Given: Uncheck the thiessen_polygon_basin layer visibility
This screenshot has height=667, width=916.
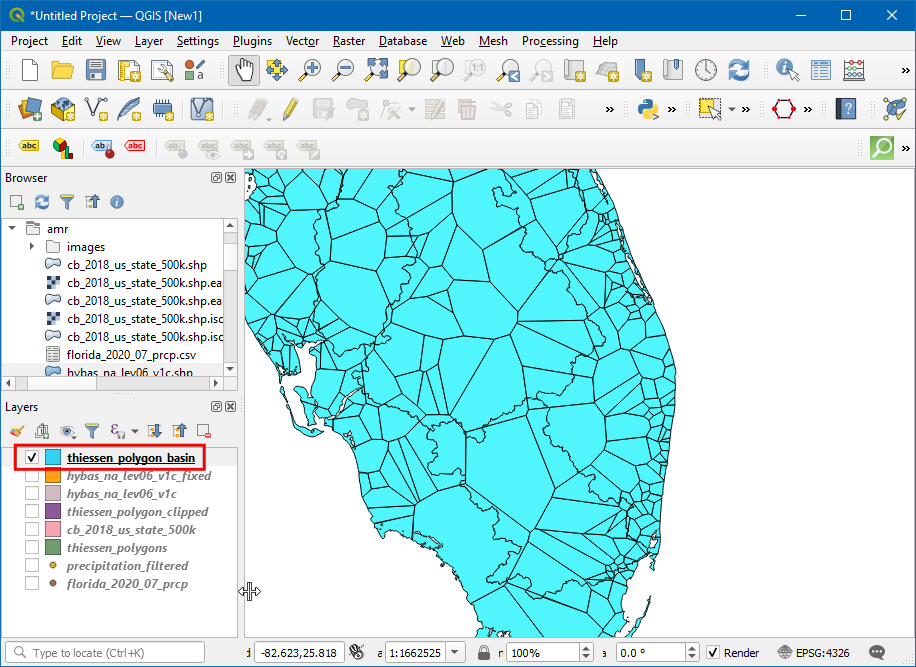Looking at the screenshot, I should point(32,458).
